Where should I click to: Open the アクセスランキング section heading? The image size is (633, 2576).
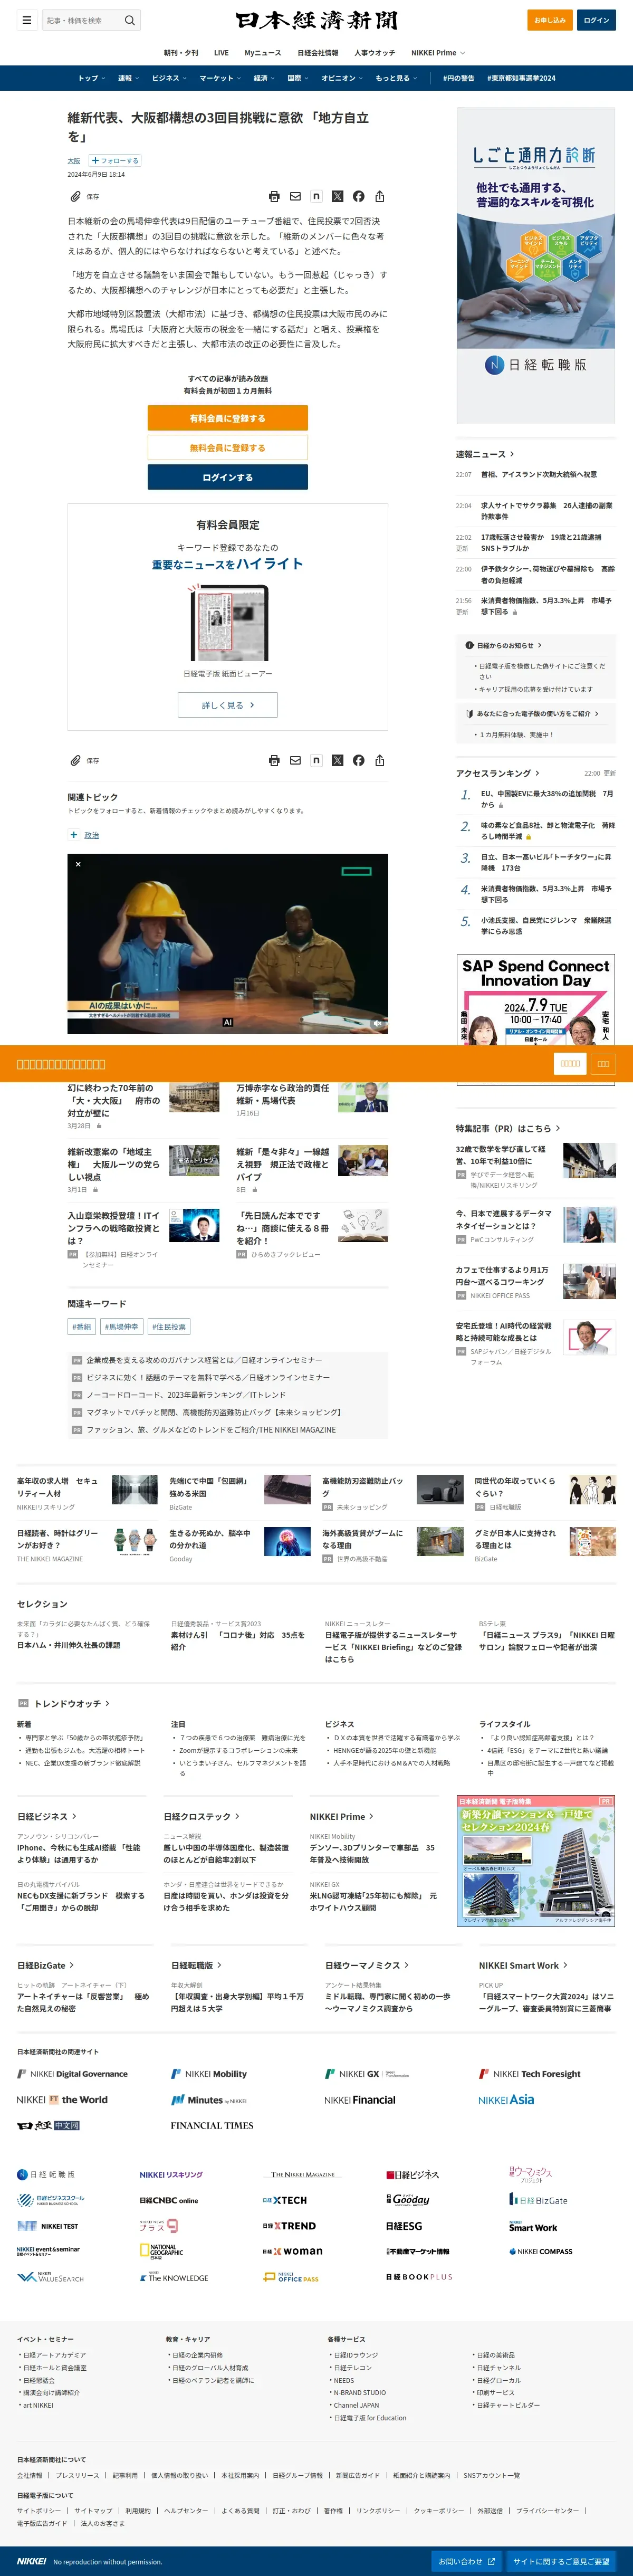coord(497,773)
